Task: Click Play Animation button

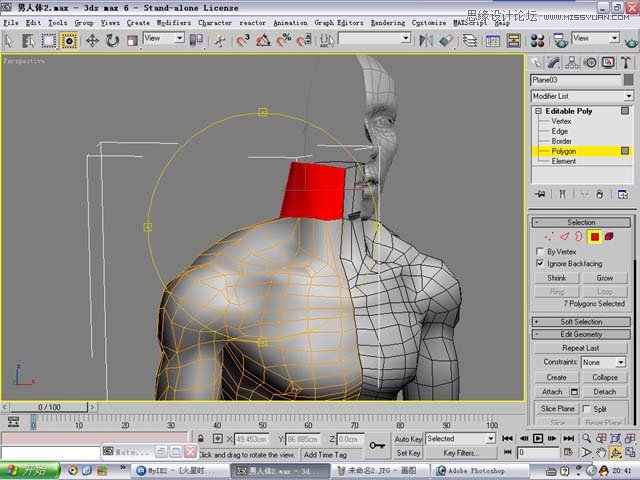Action: pyautogui.click(x=538, y=438)
